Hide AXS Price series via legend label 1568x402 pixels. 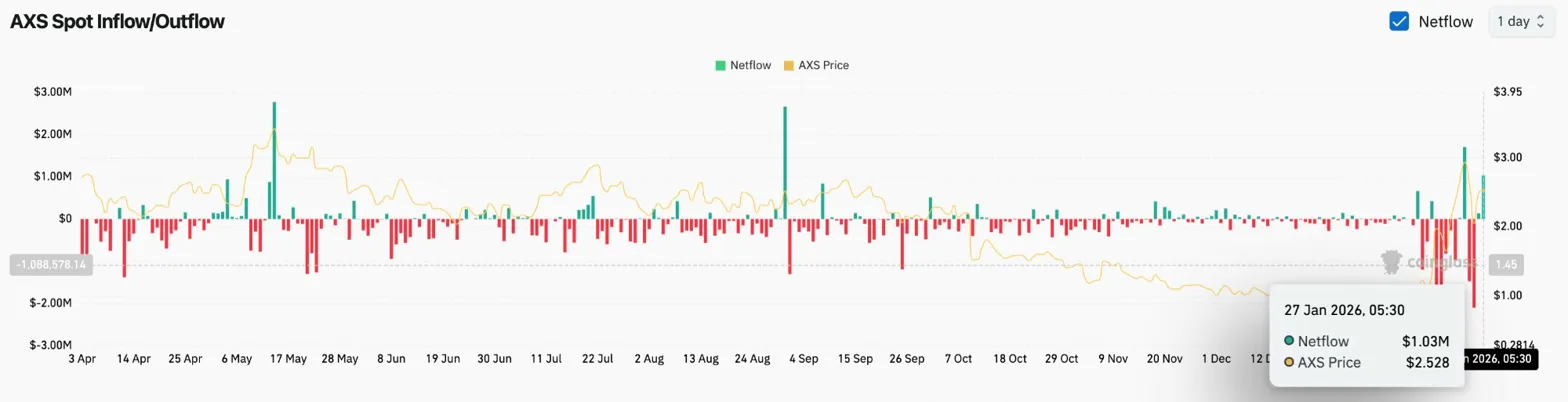click(x=823, y=65)
